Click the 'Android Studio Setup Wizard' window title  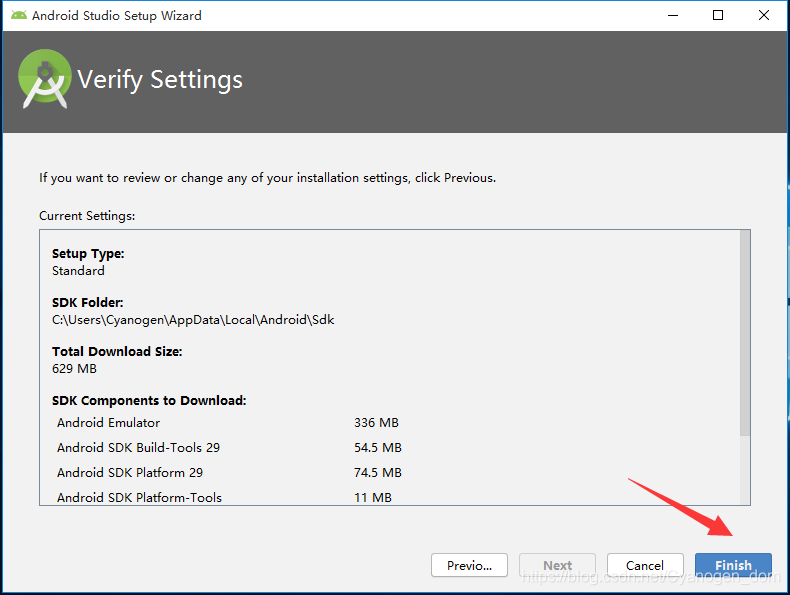pyautogui.click(x=117, y=16)
